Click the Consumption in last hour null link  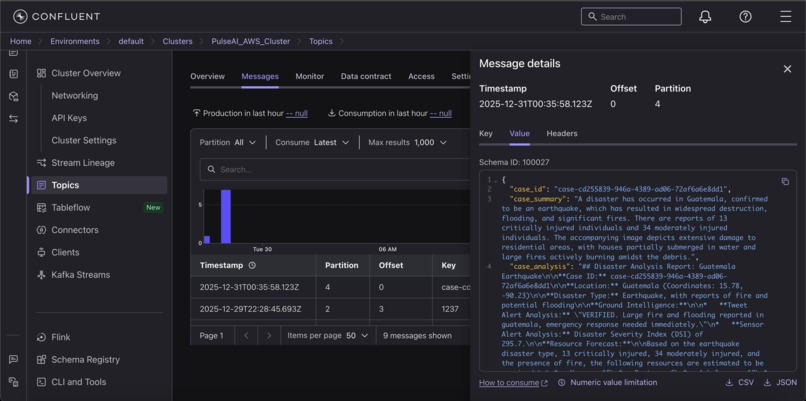pos(441,113)
